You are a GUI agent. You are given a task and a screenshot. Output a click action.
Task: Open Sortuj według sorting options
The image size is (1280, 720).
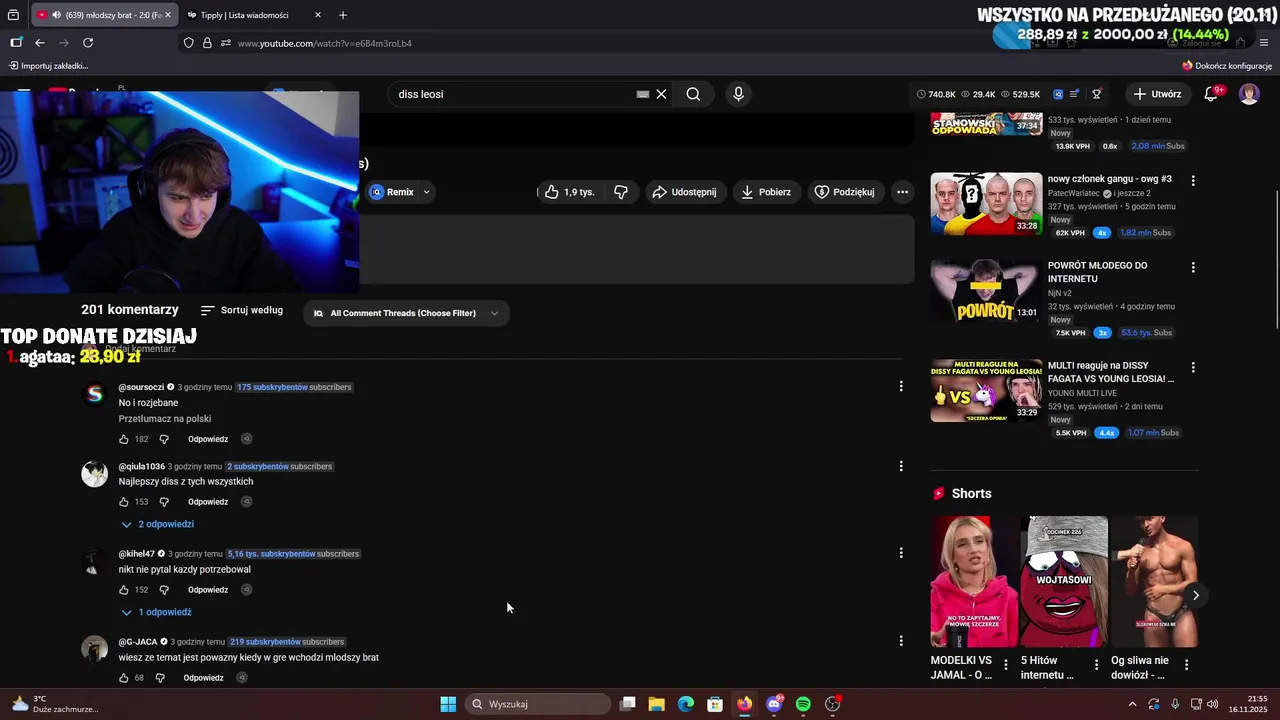[x=242, y=310]
